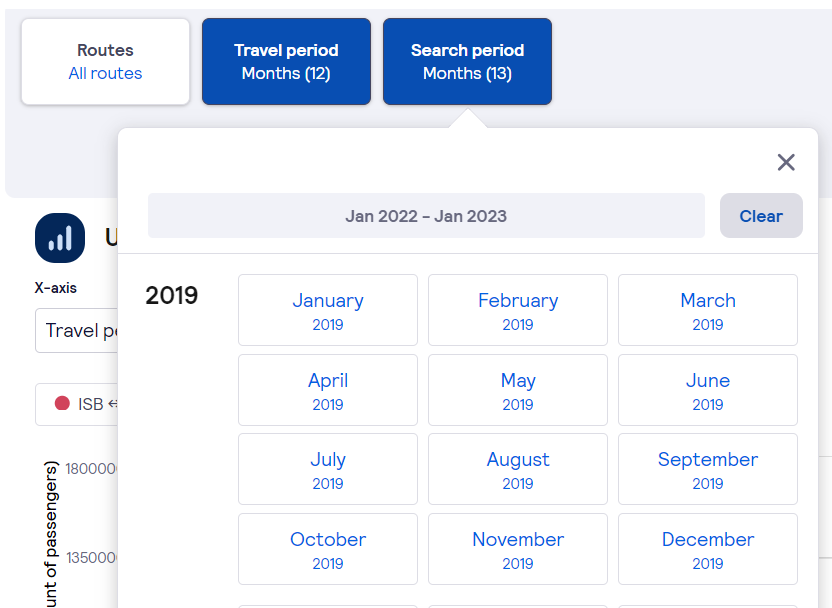Click the red ISB route dot
832x608 pixels.
[x=62, y=403]
